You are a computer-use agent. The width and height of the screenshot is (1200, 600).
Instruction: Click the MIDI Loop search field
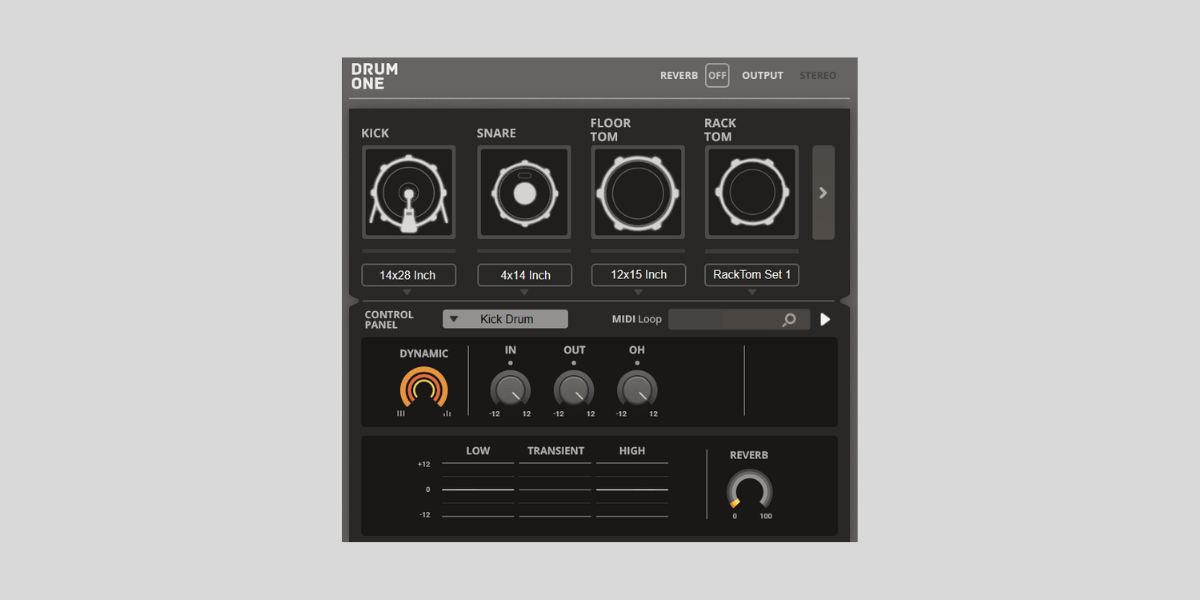click(x=725, y=320)
